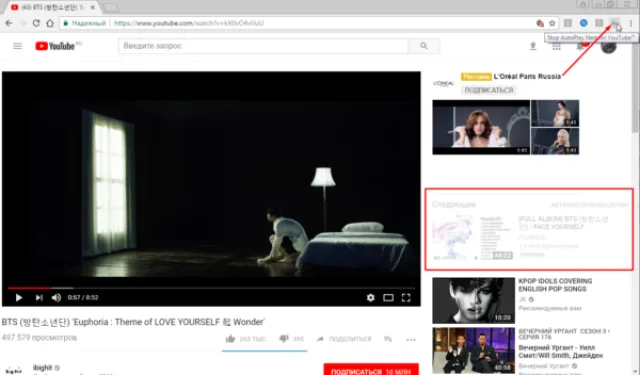Click the Stop AutoPlay Next extension icon
The image size is (640, 375).
pyautogui.click(x=614, y=23)
